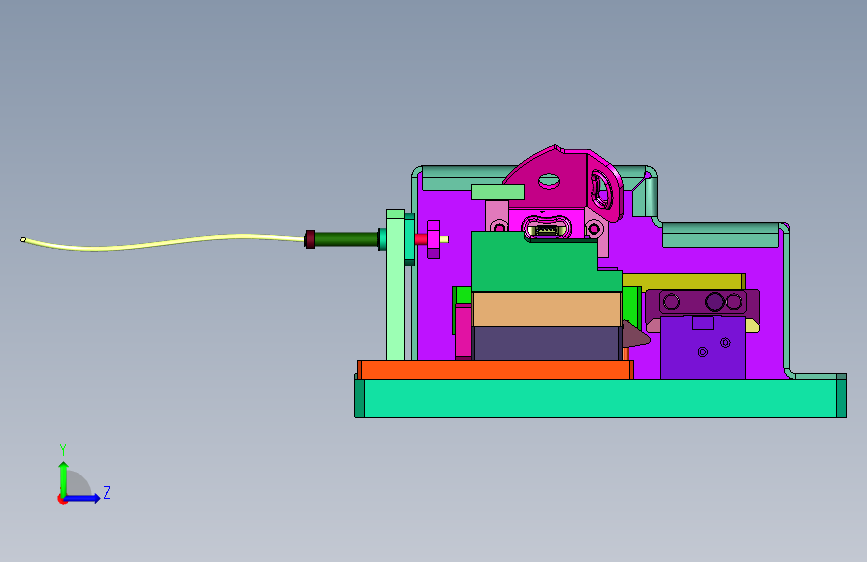Pick the brown cone-shaped tip
The width and height of the screenshot is (867, 562).
point(635,335)
